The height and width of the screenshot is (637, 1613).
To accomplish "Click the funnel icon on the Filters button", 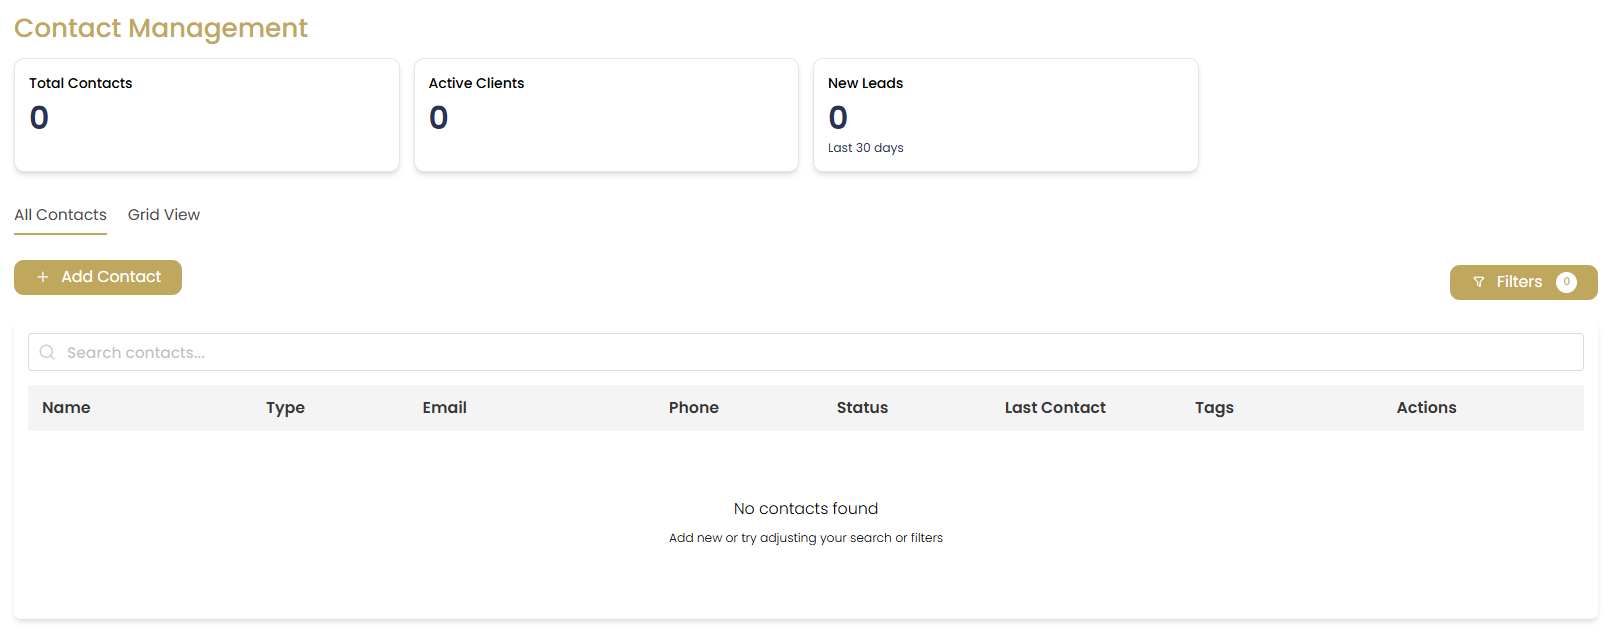I will [1479, 281].
